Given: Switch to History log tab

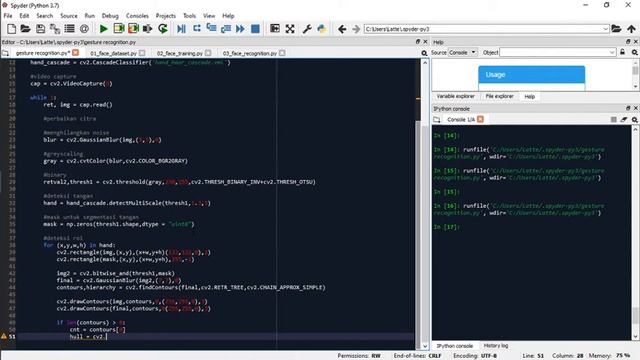Looking at the screenshot, I should 496,346.
